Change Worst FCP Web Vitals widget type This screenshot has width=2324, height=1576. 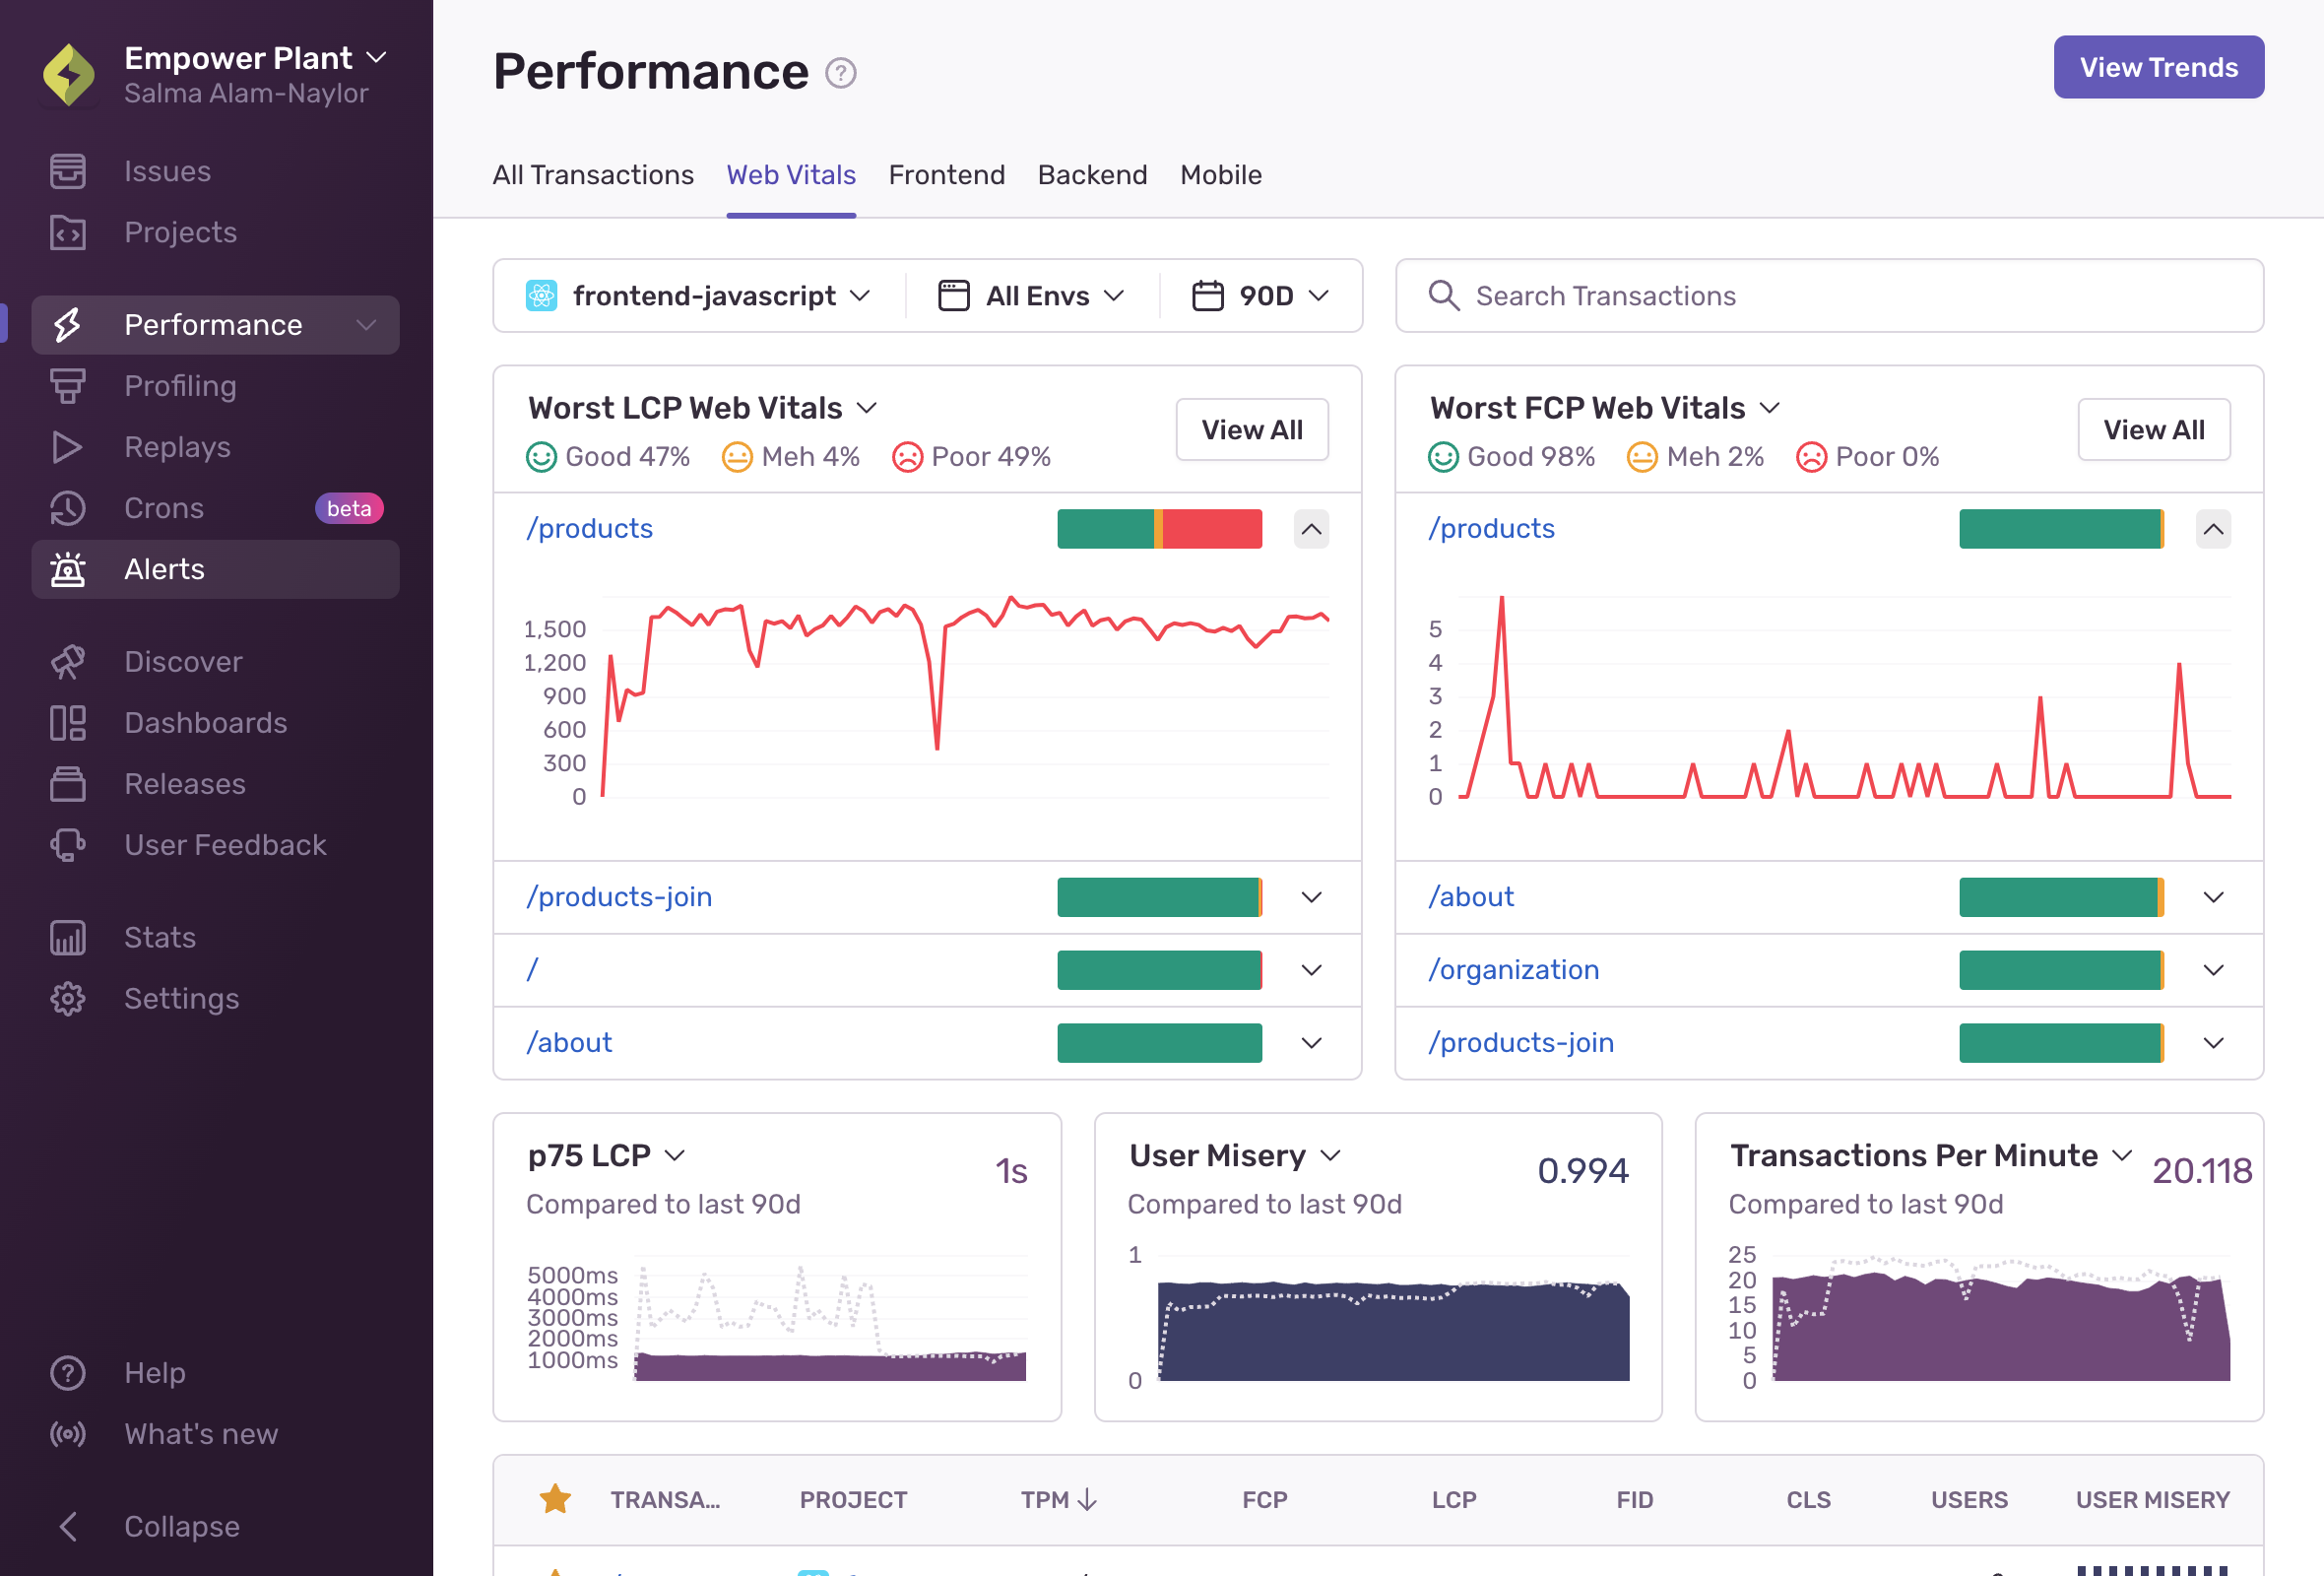point(1605,408)
